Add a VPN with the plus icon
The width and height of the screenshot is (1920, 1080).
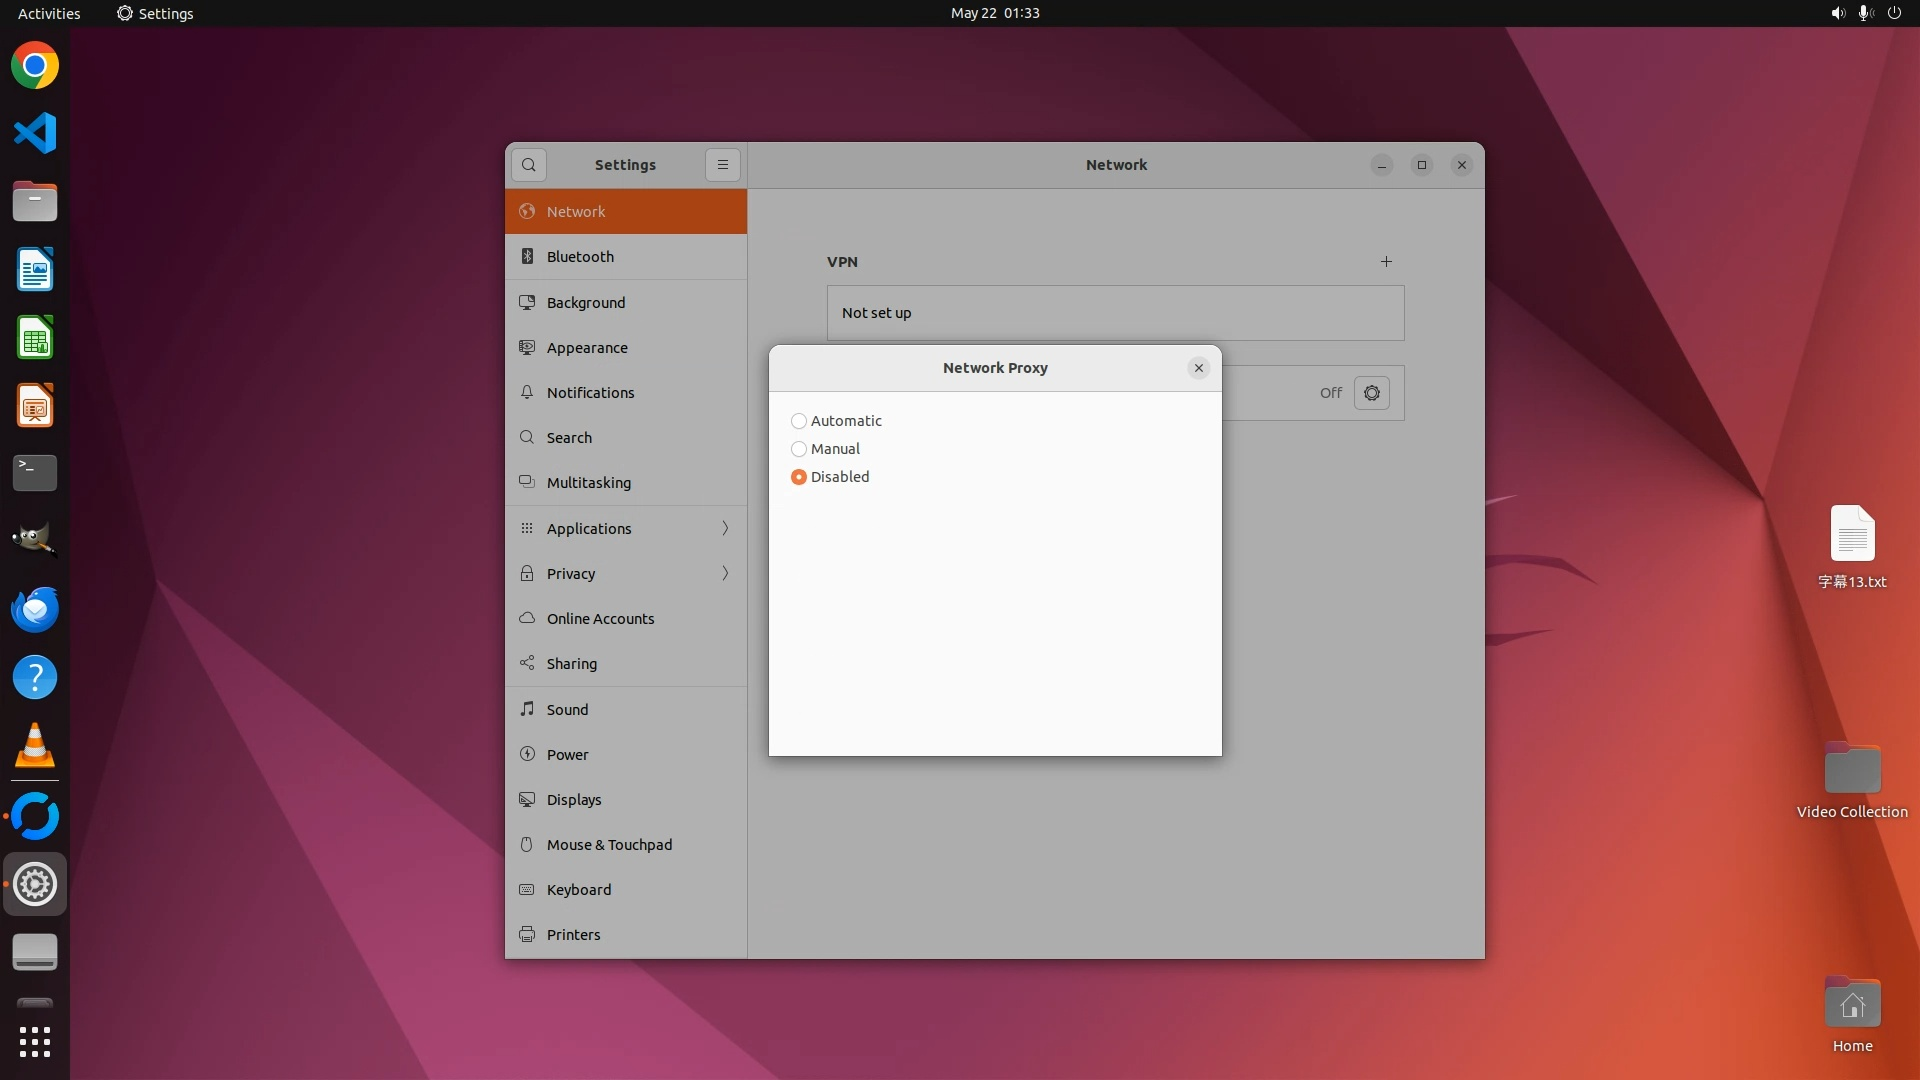1386,262
